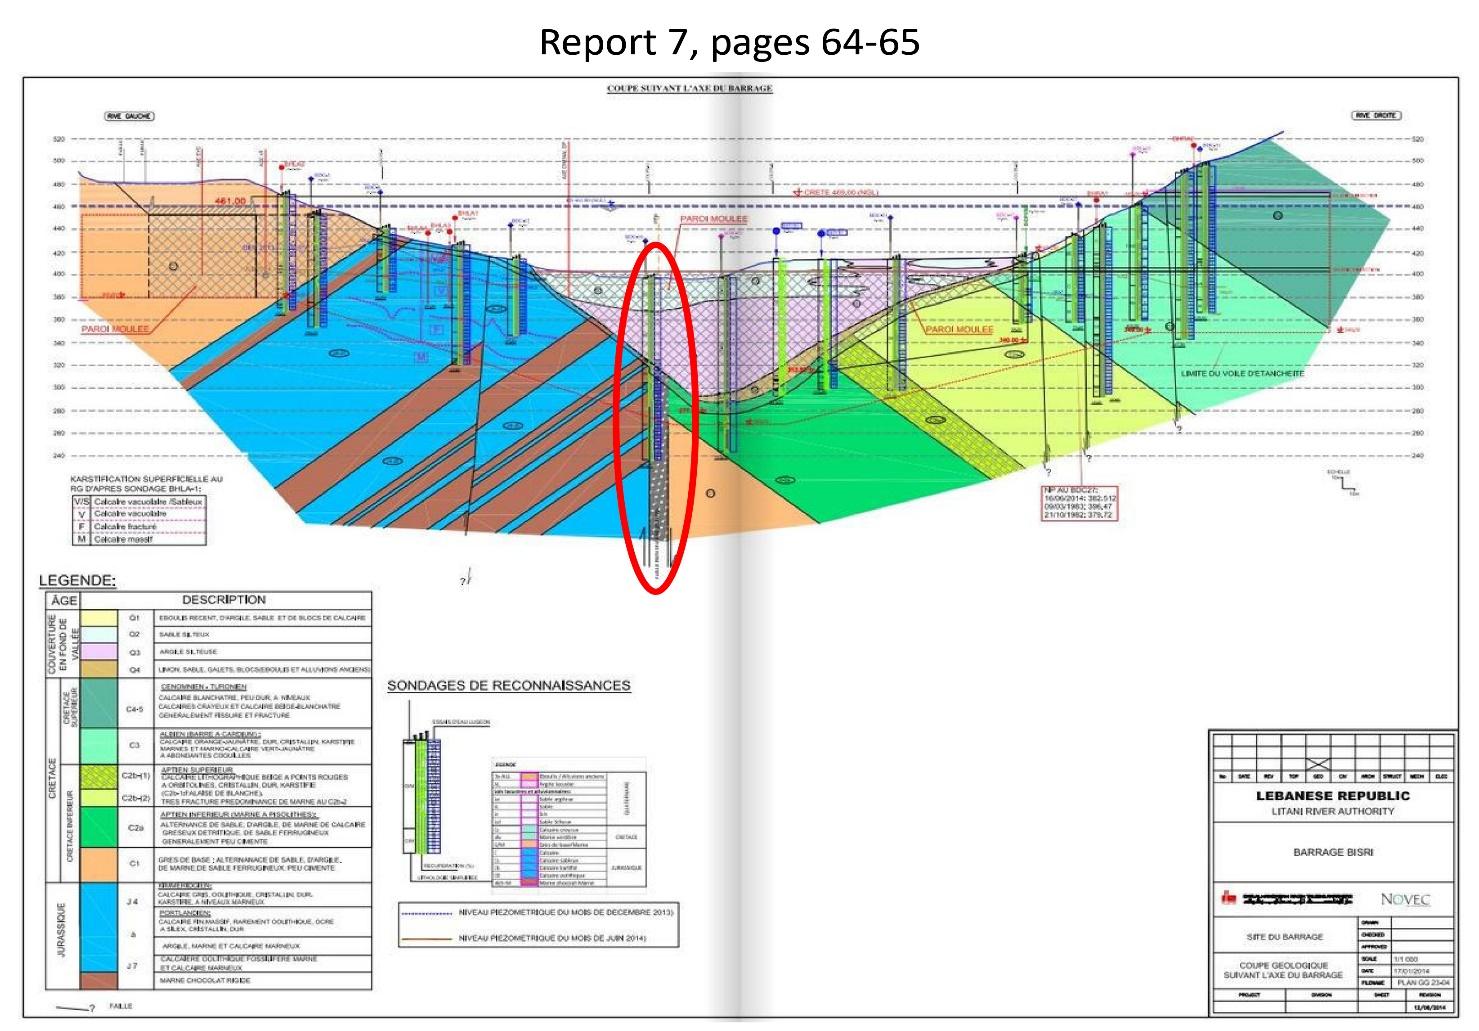This screenshot has height=1031, width=1479.
Task: Pick the C1 orange legend swatch
Action: 98,862
